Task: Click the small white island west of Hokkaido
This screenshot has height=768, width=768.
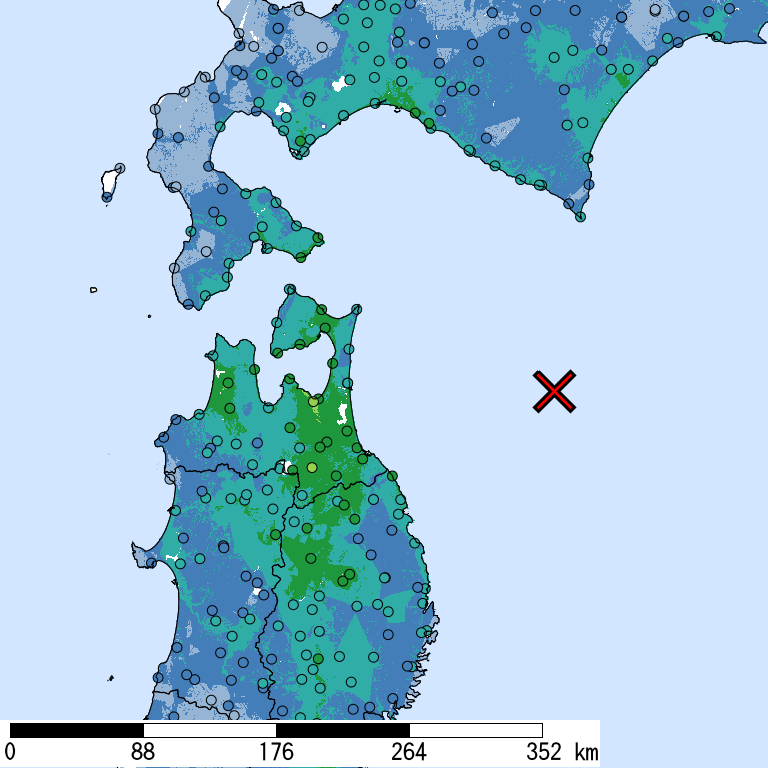Action: tap(110, 183)
